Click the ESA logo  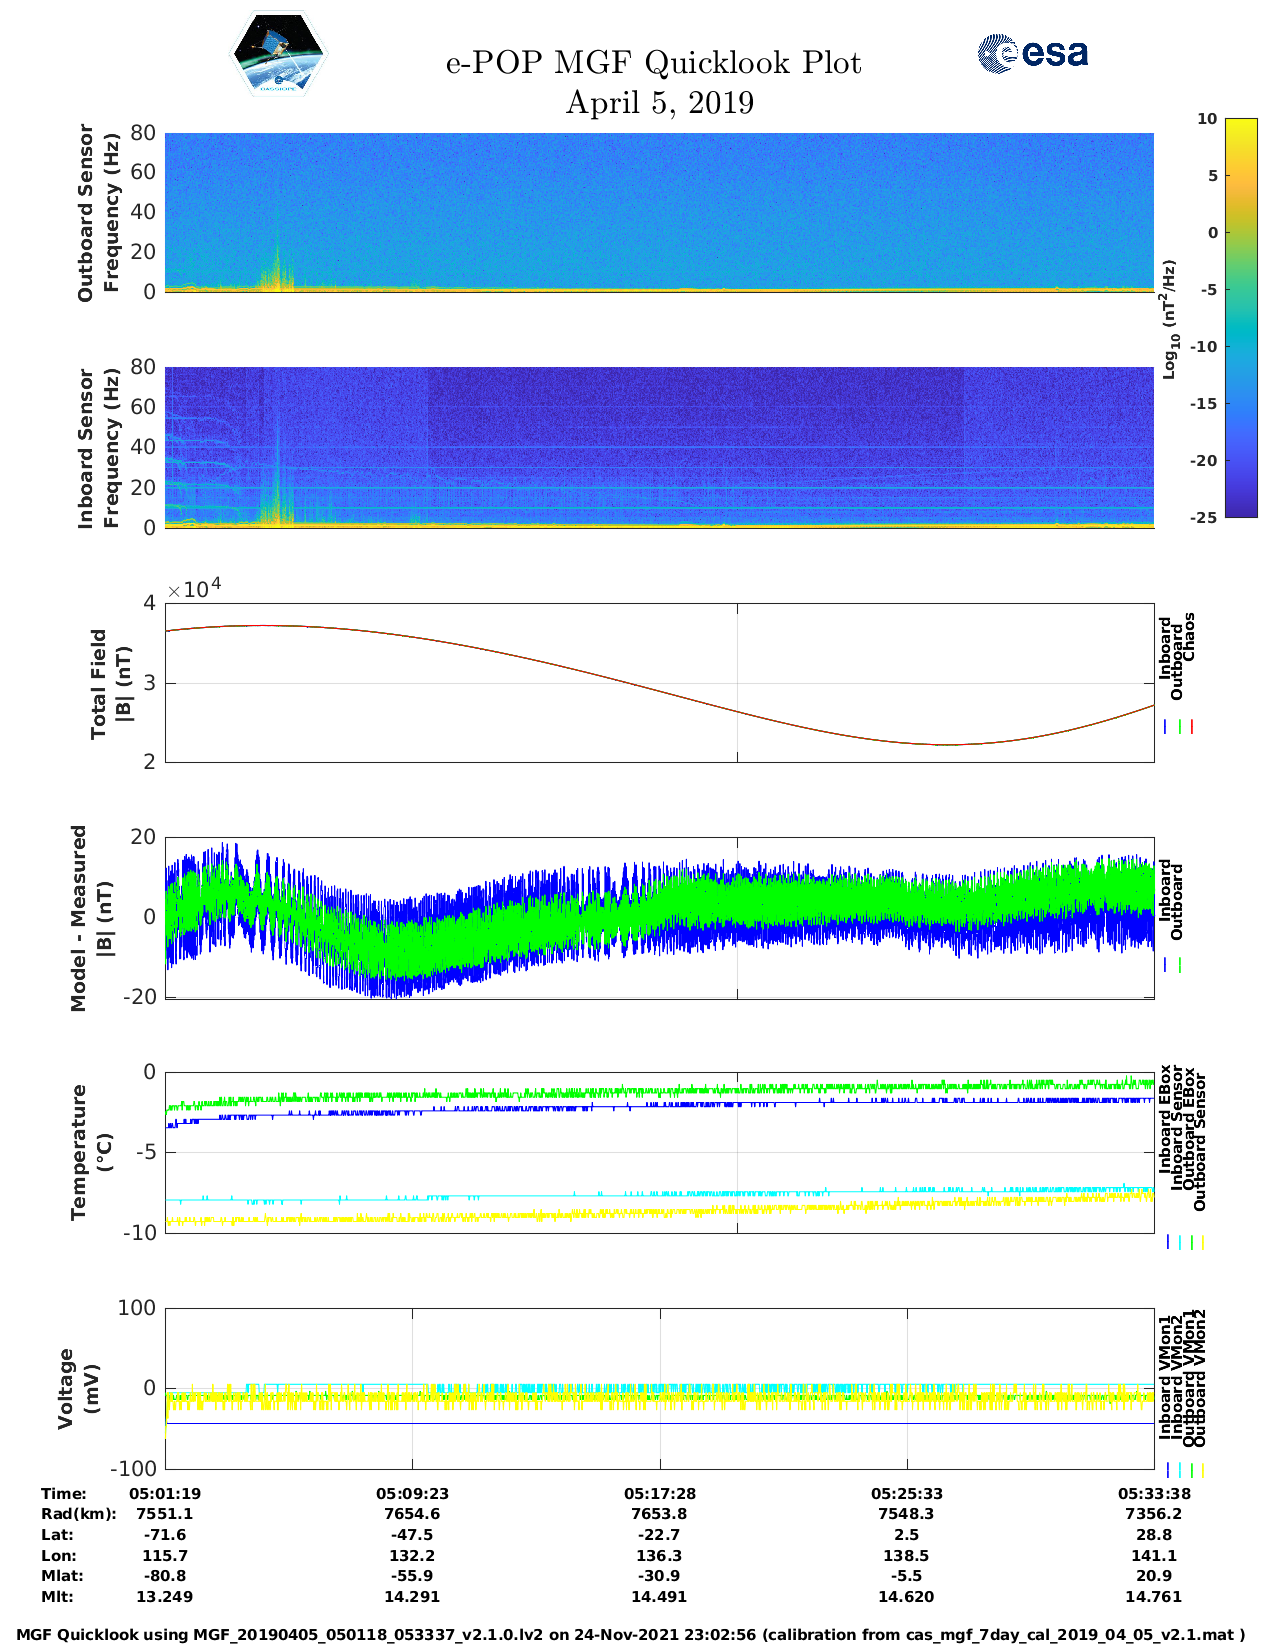coord(1032,54)
